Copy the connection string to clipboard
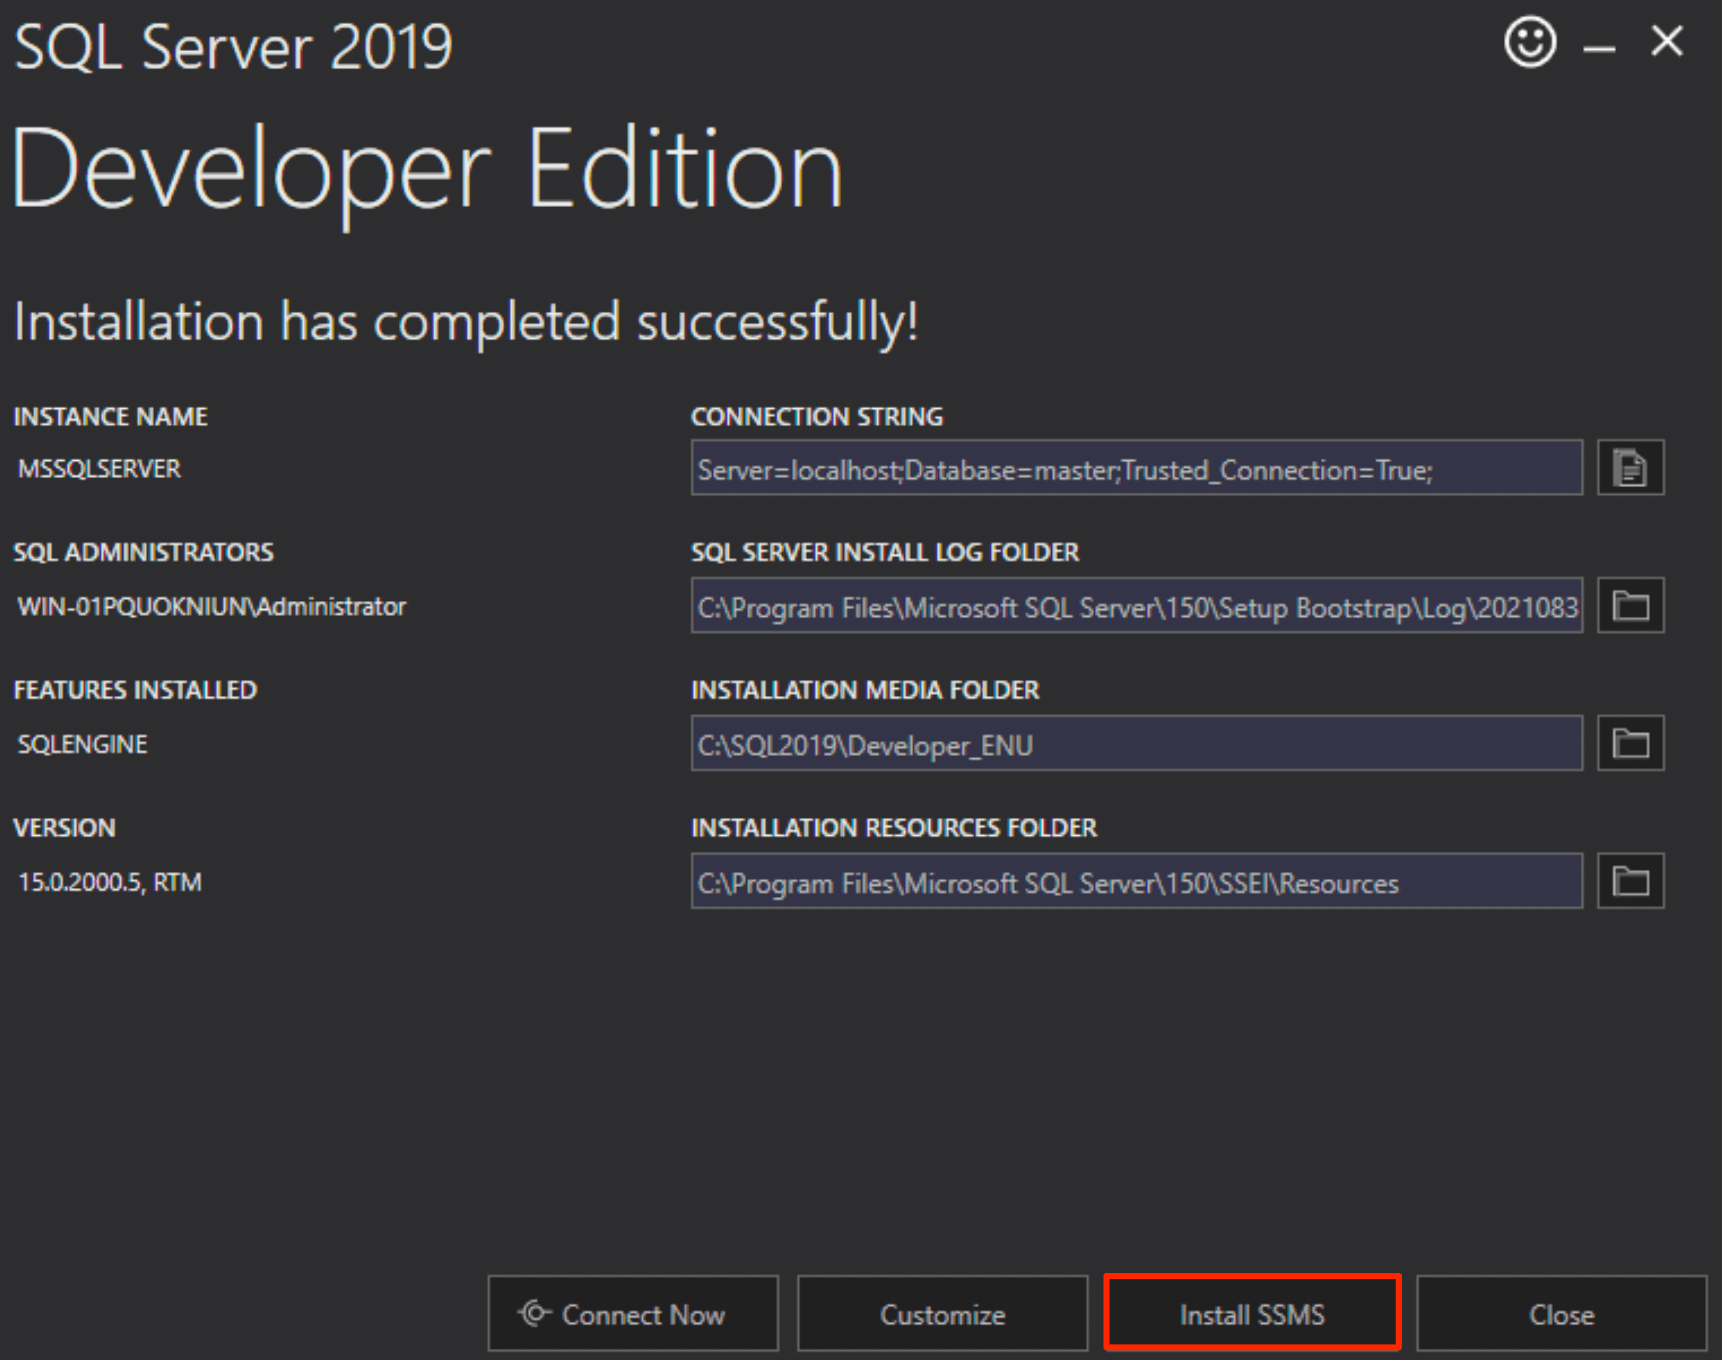 pyautogui.click(x=1630, y=467)
